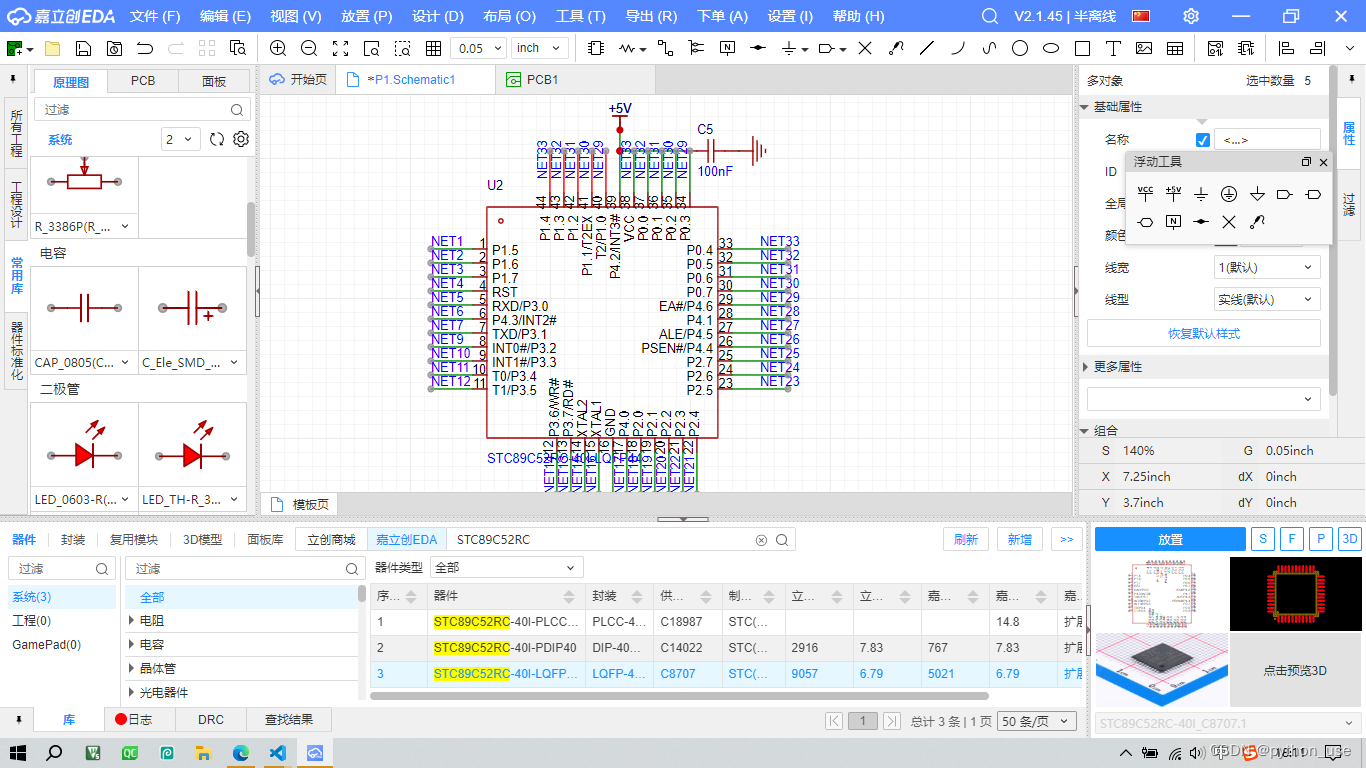Click the zoom out magnifier icon
Screen dimensions: 1366x768
tap(309, 48)
